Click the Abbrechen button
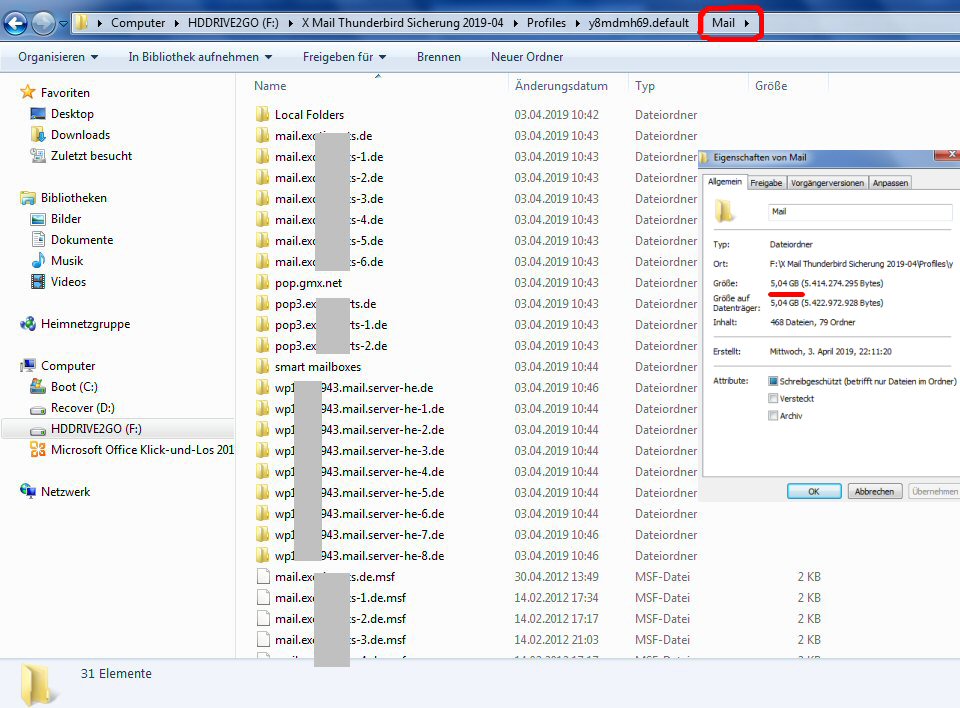This screenshot has width=960, height=708. point(875,491)
